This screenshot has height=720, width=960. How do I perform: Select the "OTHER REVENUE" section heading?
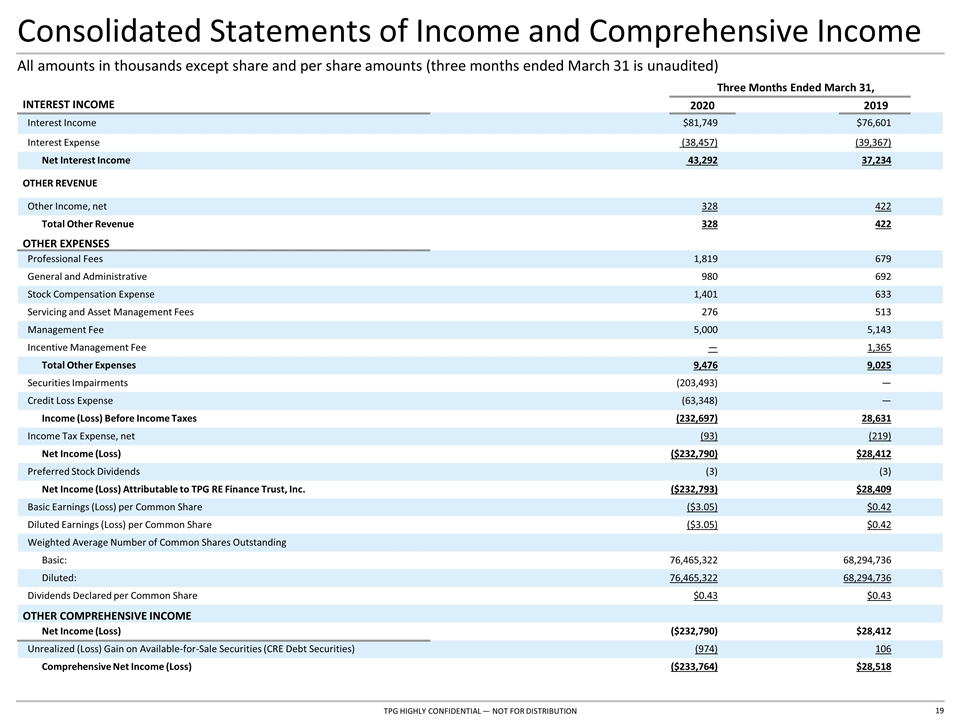60,183
